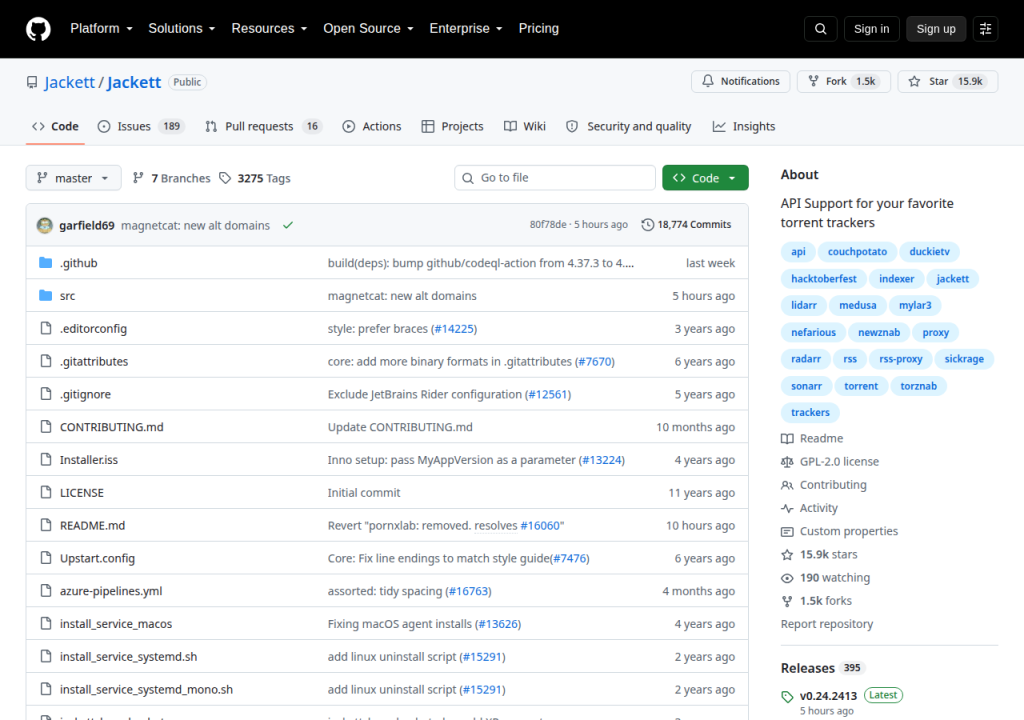The image size is (1024, 720).
Task: Click the Sign in button
Action: 871,29
